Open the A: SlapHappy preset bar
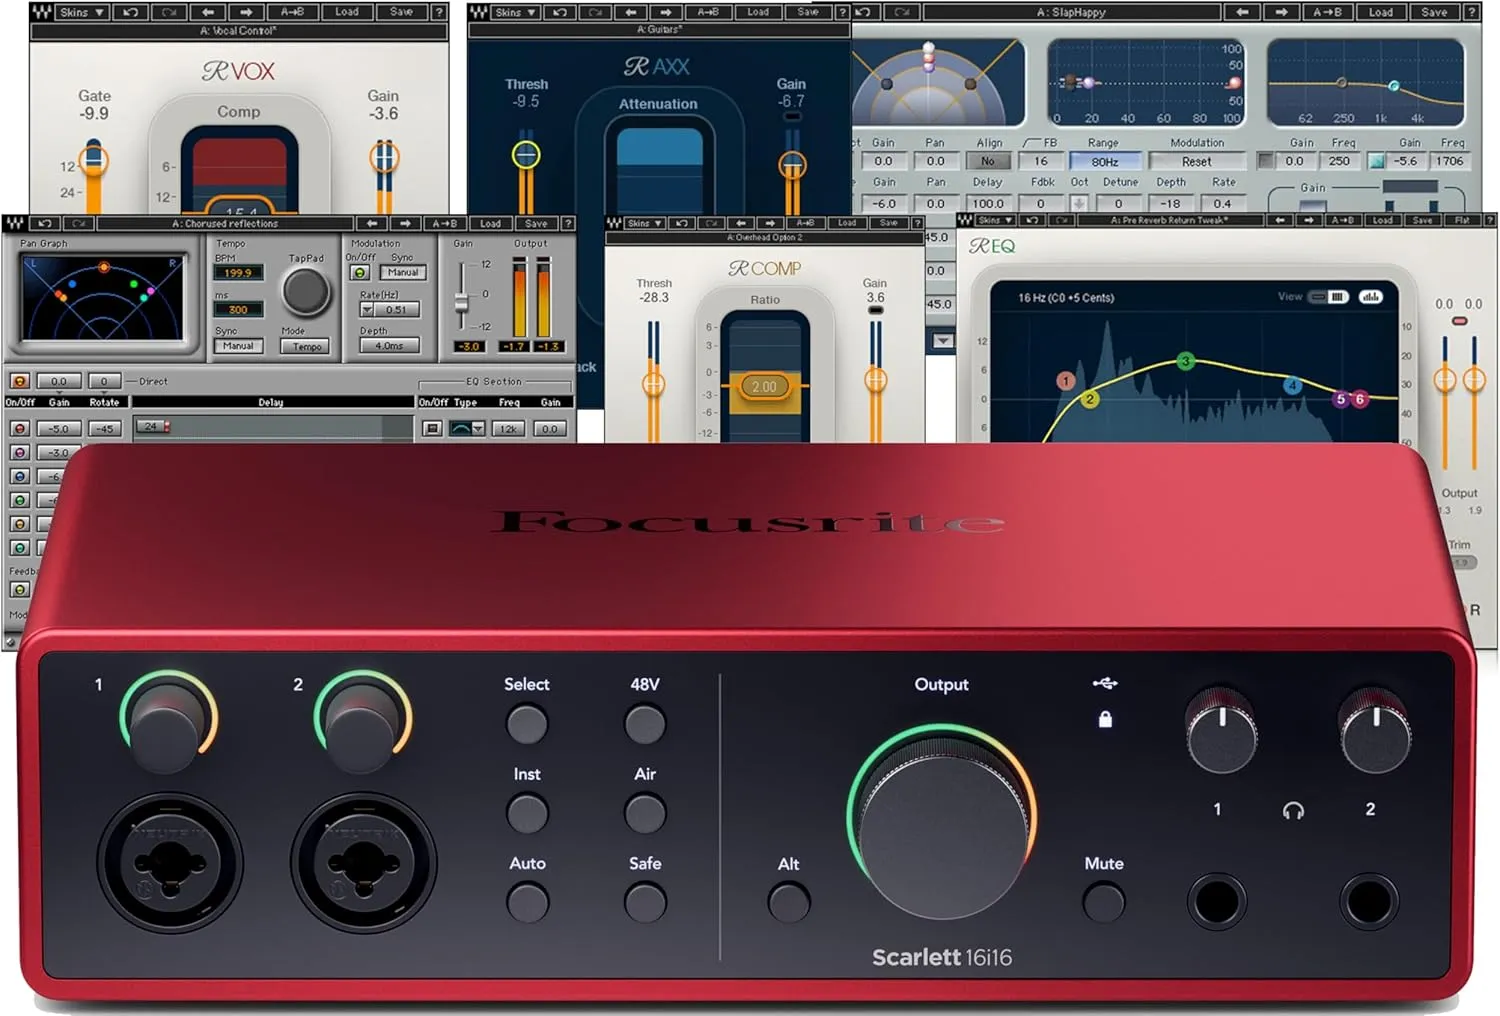This screenshot has width=1500, height=1016. 1071,12
